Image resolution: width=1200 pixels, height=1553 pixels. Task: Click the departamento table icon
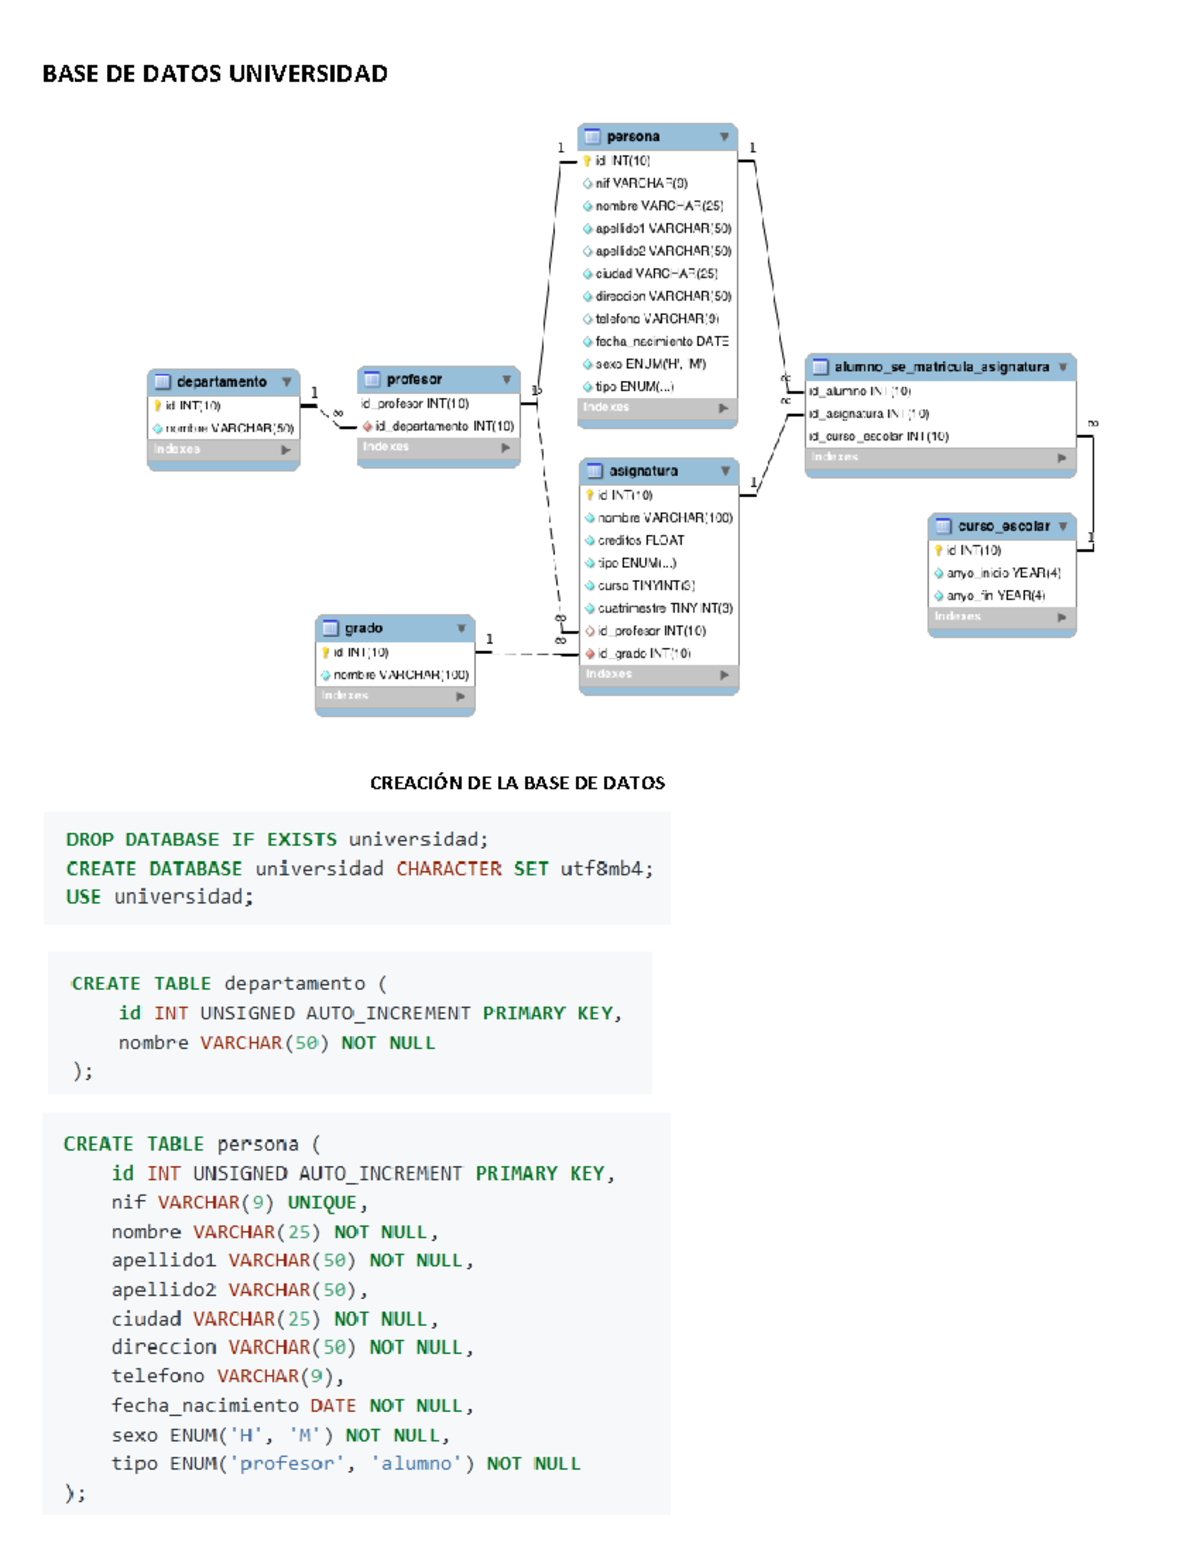point(162,382)
